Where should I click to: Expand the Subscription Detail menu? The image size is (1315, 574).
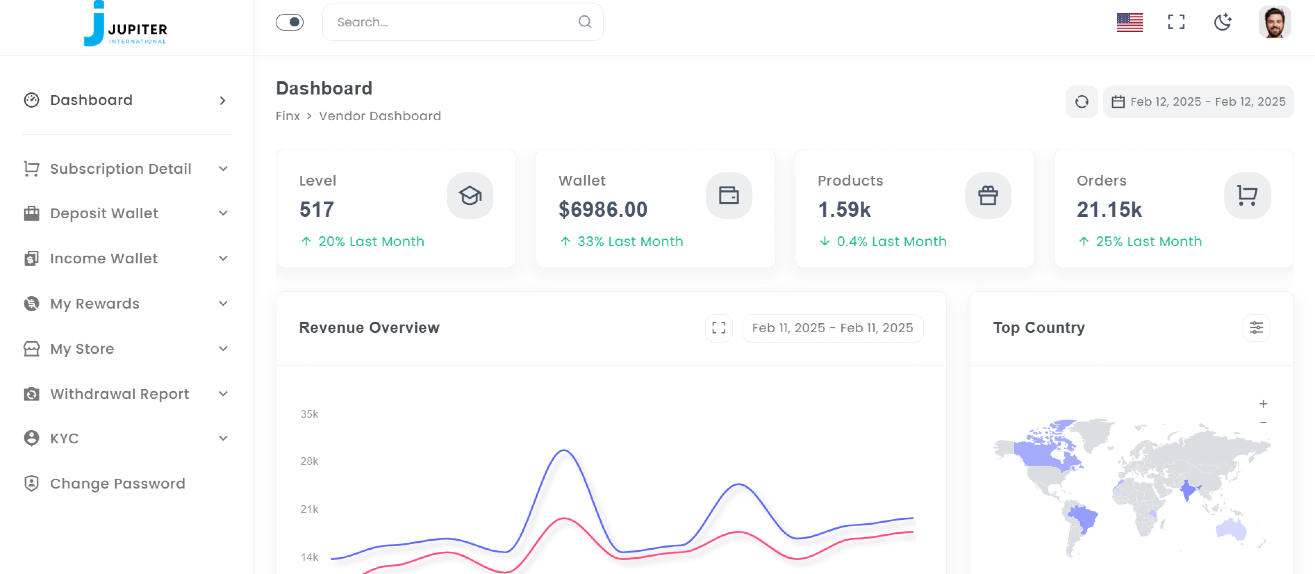coord(126,169)
